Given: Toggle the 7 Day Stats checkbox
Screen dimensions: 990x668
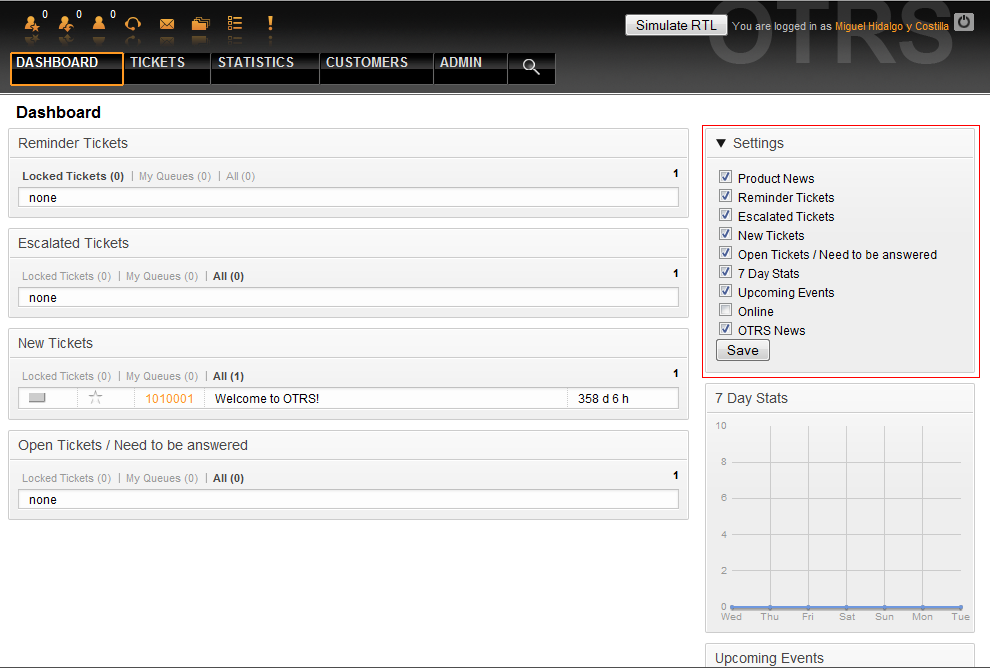Looking at the screenshot, I should 726,273.
